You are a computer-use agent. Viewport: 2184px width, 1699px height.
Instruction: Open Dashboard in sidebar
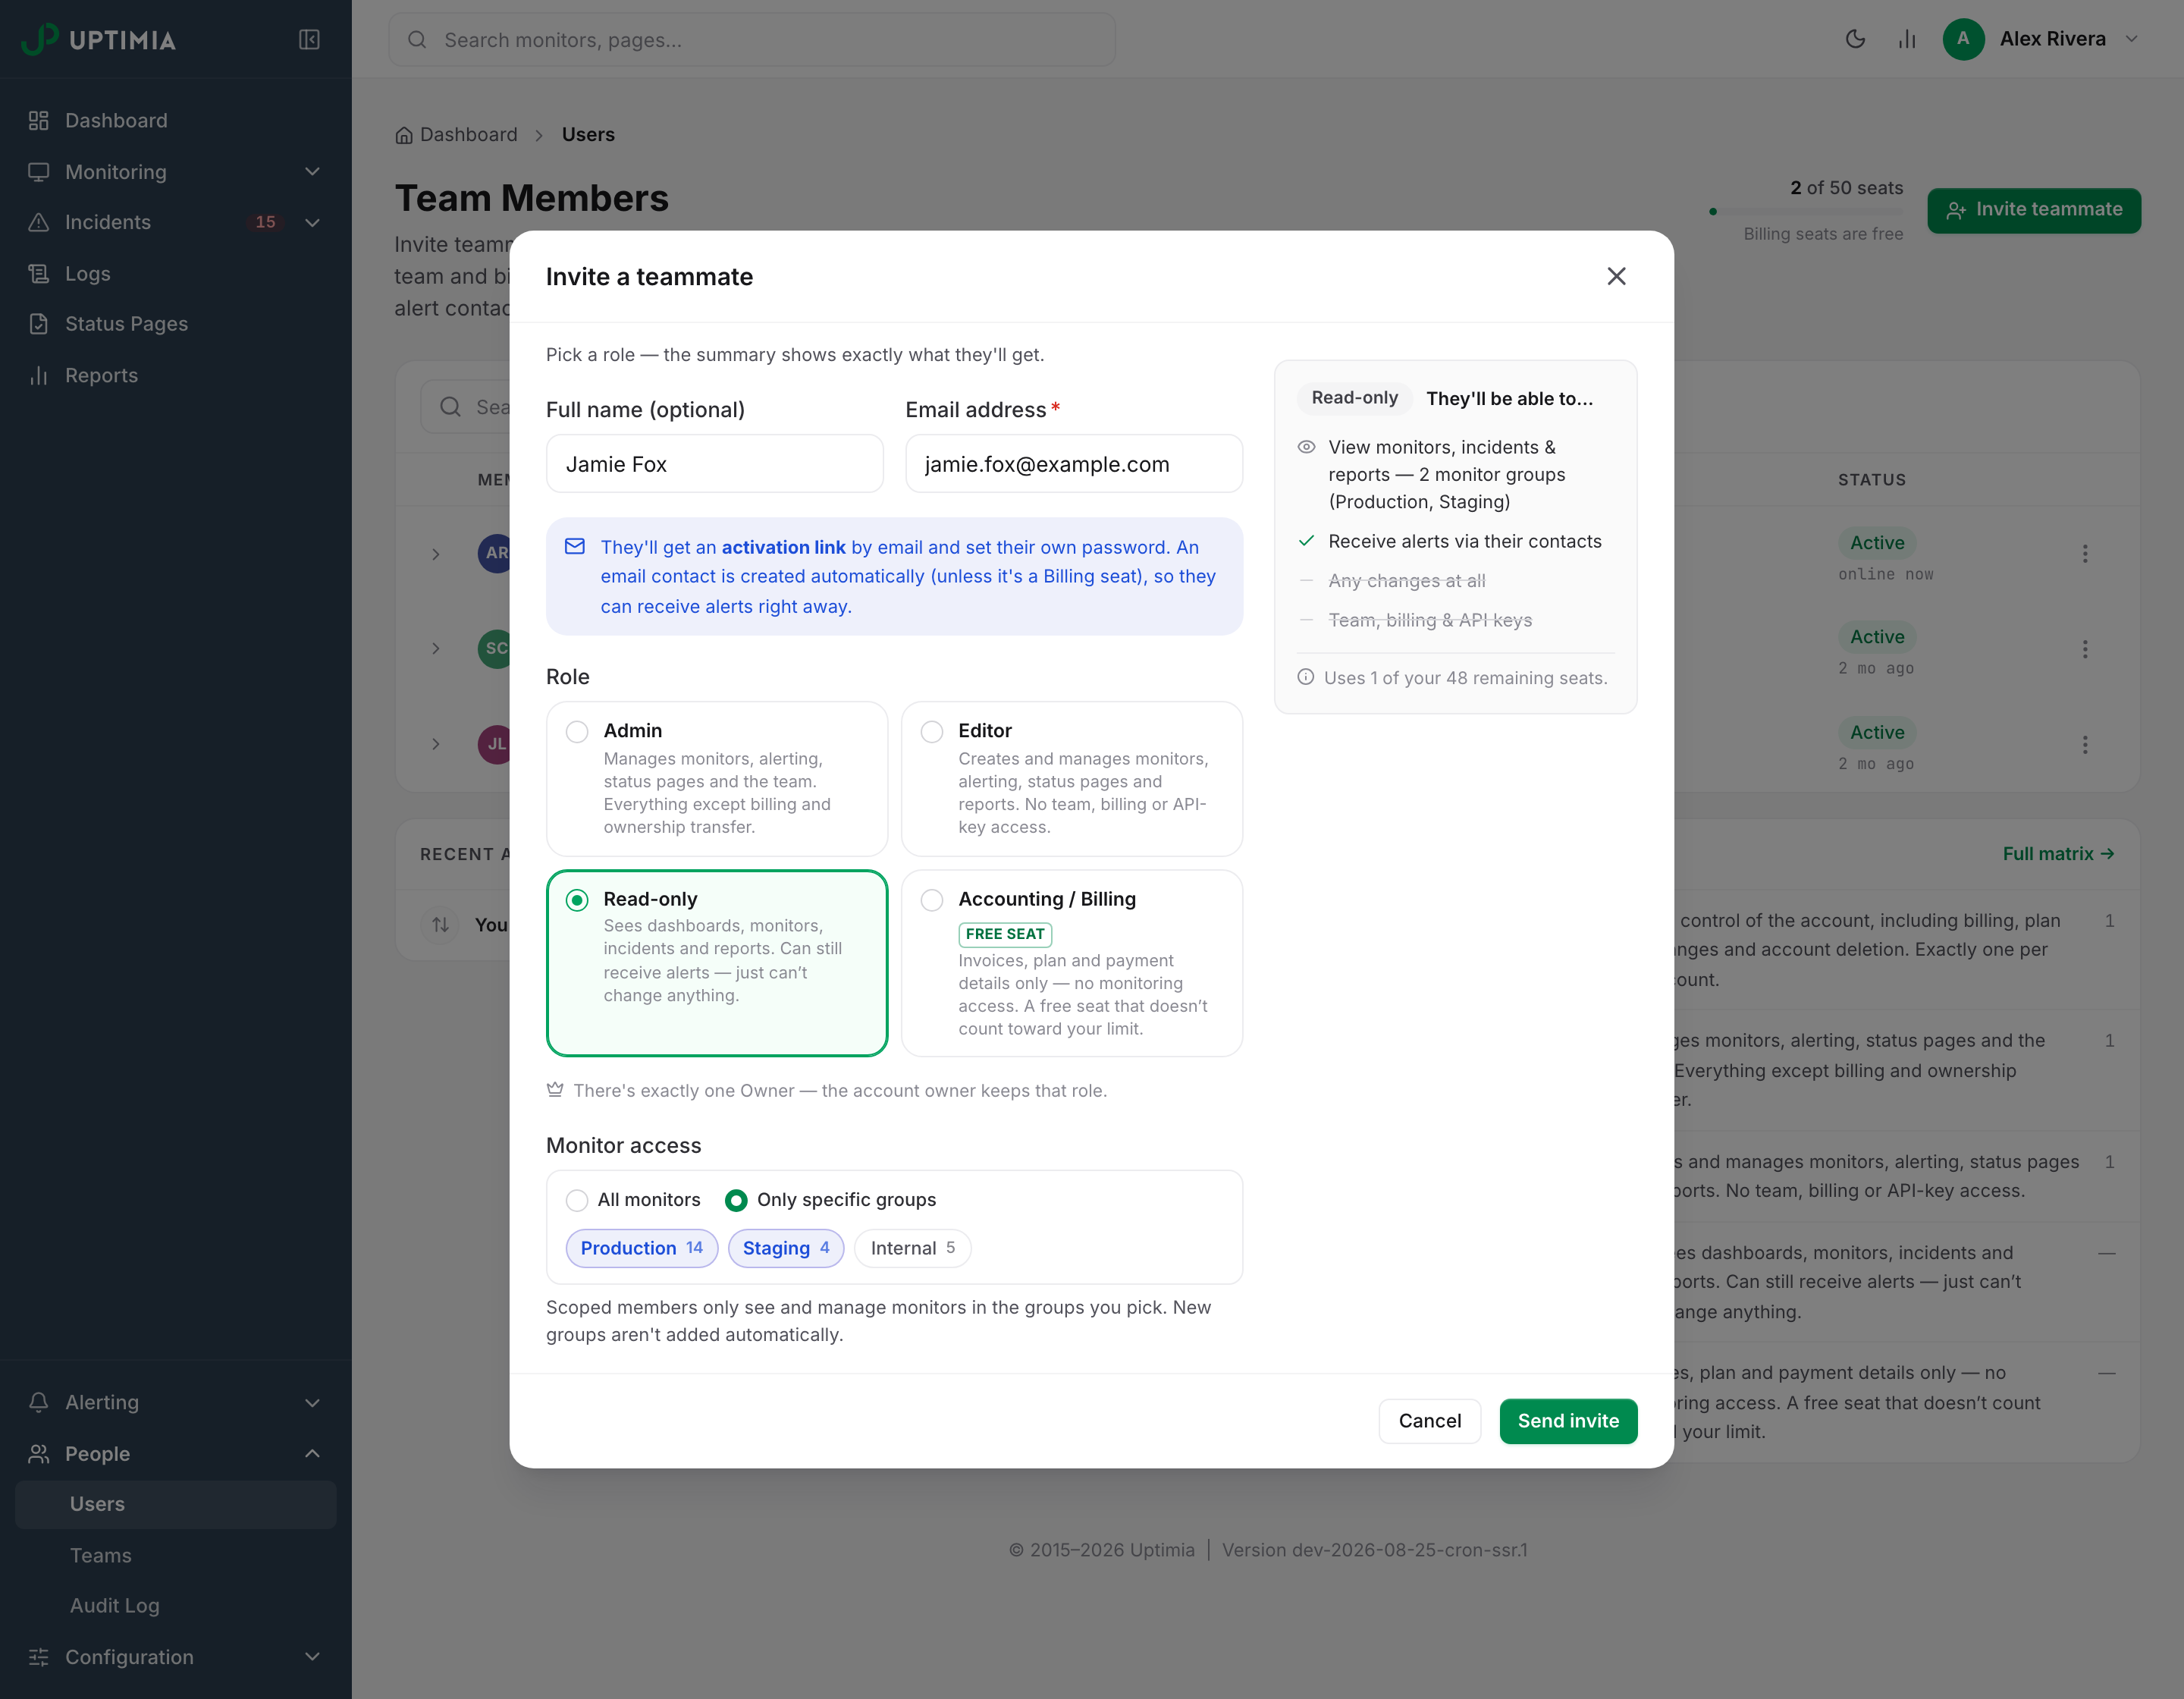pos(176,120)
